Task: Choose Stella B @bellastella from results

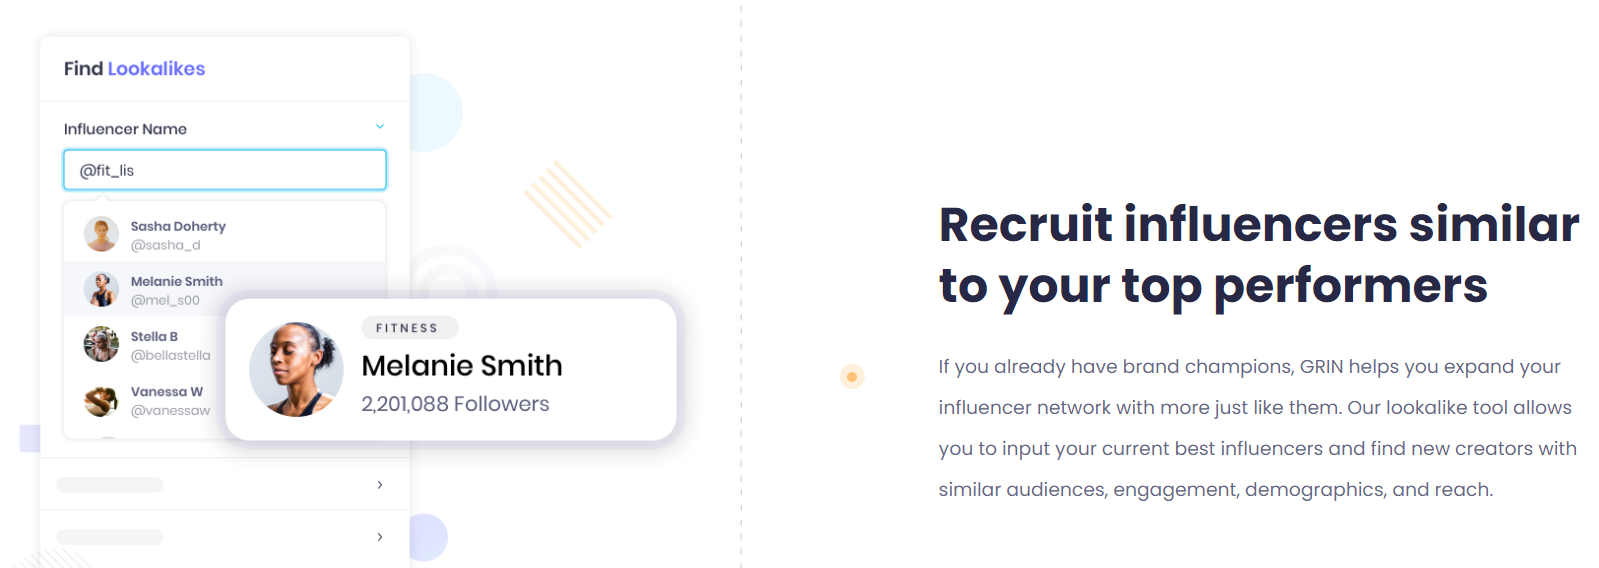Action: [146, 345]
